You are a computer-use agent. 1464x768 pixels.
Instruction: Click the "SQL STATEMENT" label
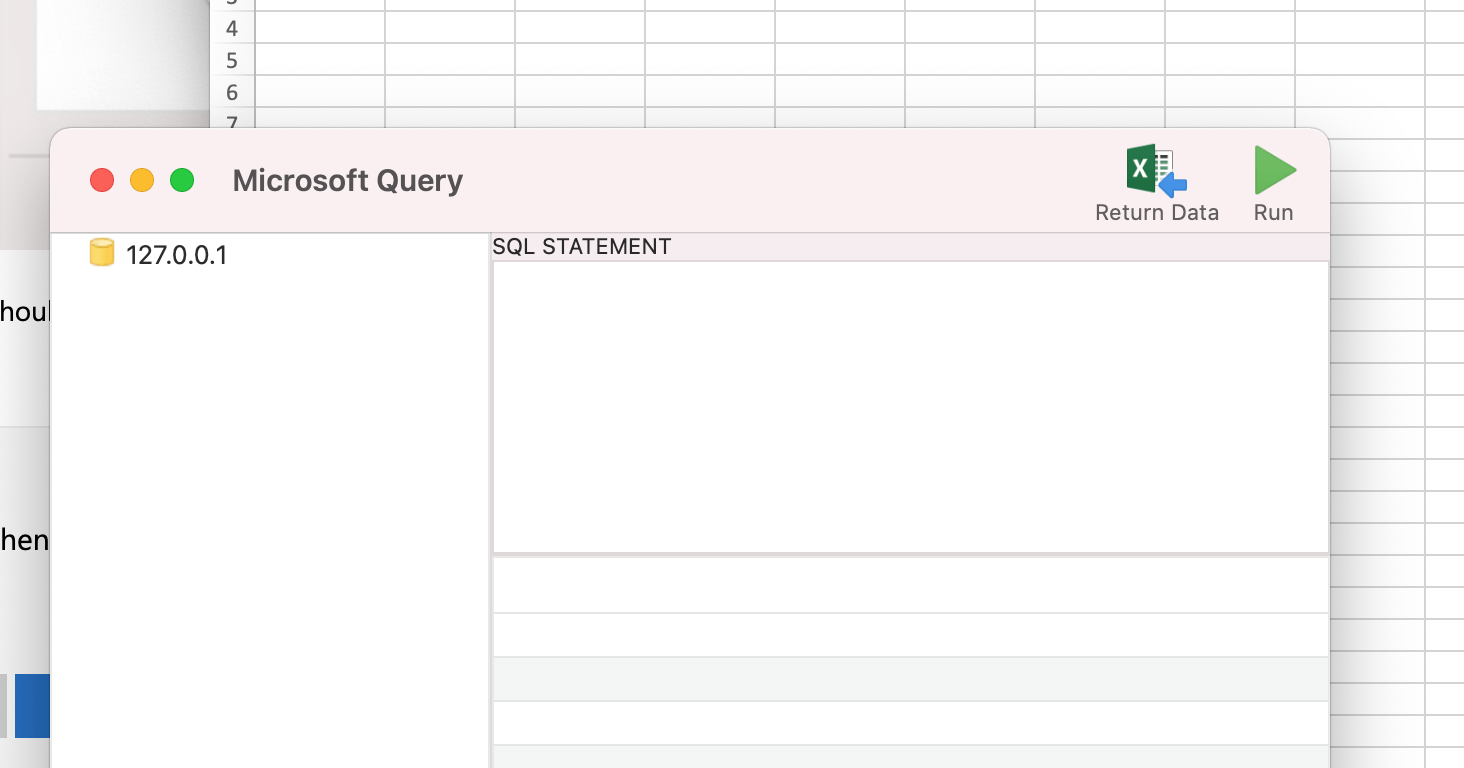coord(582,246)
